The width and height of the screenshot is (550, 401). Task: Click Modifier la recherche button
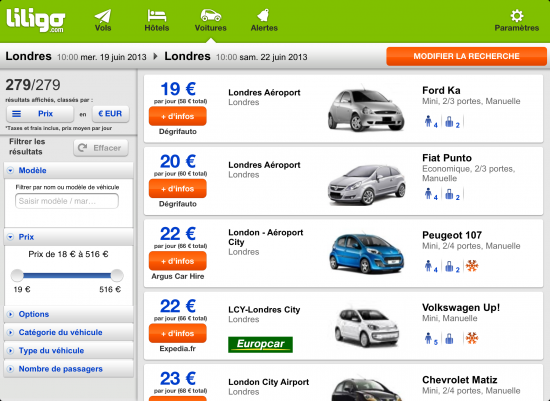pos(466,56)
